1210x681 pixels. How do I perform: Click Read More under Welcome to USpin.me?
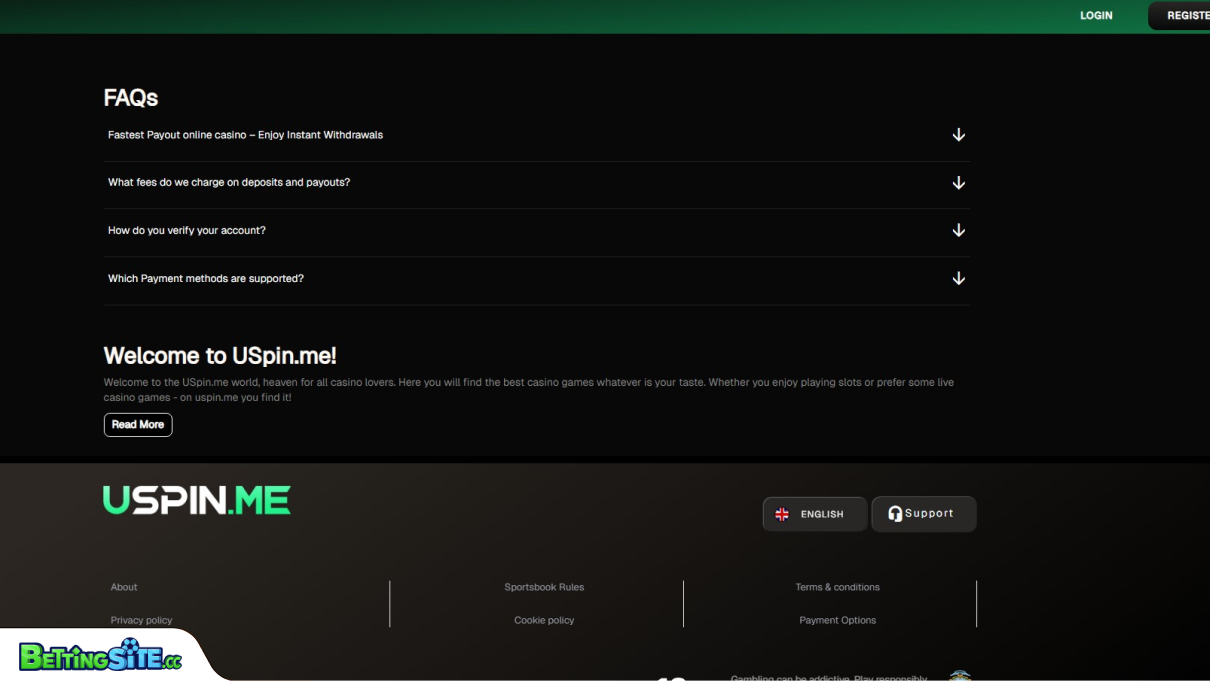coord(137,424)
